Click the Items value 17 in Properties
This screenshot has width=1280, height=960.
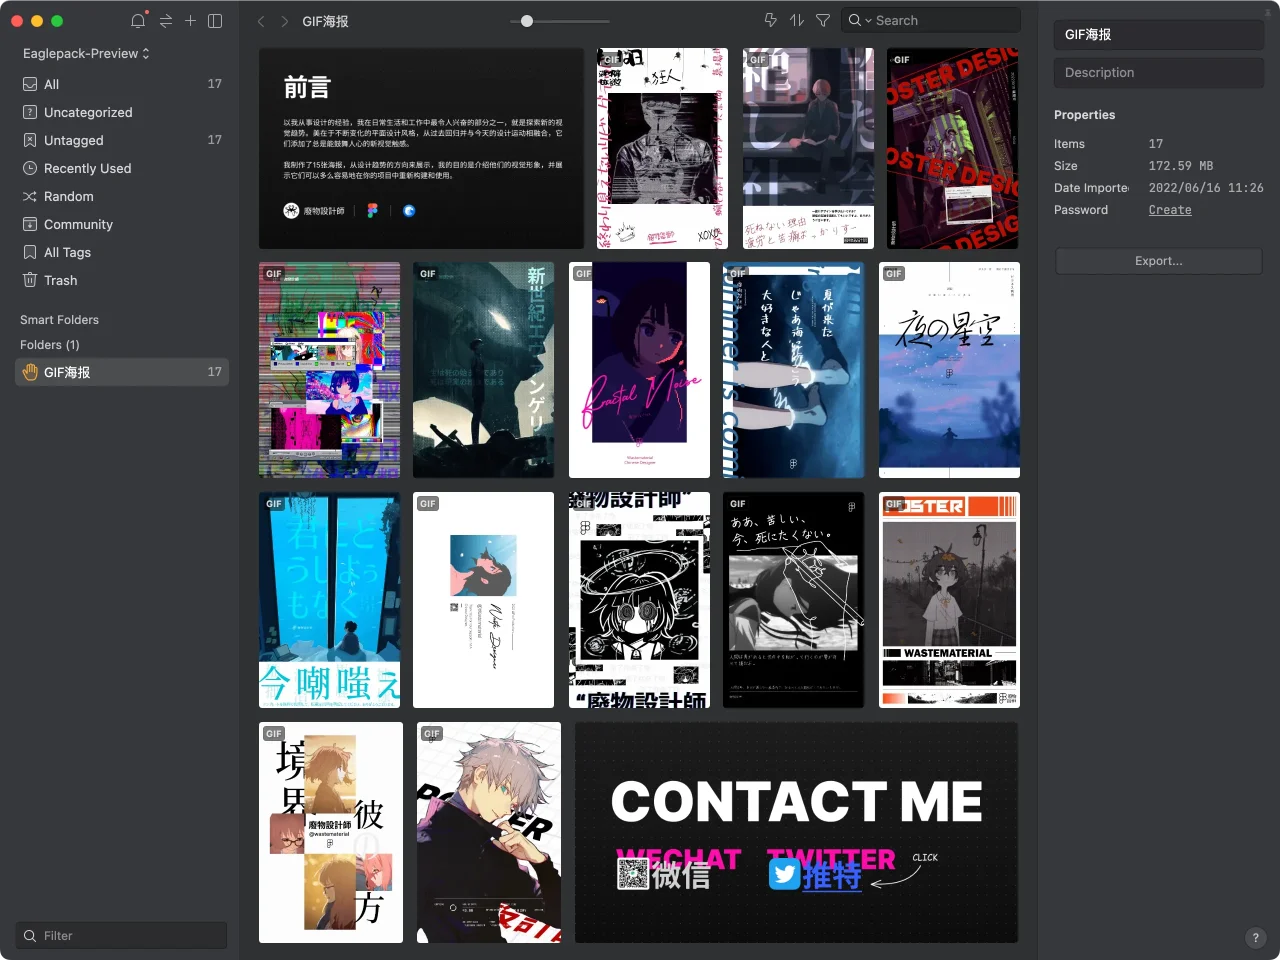pyautogui.click(x=1156, y=144)
